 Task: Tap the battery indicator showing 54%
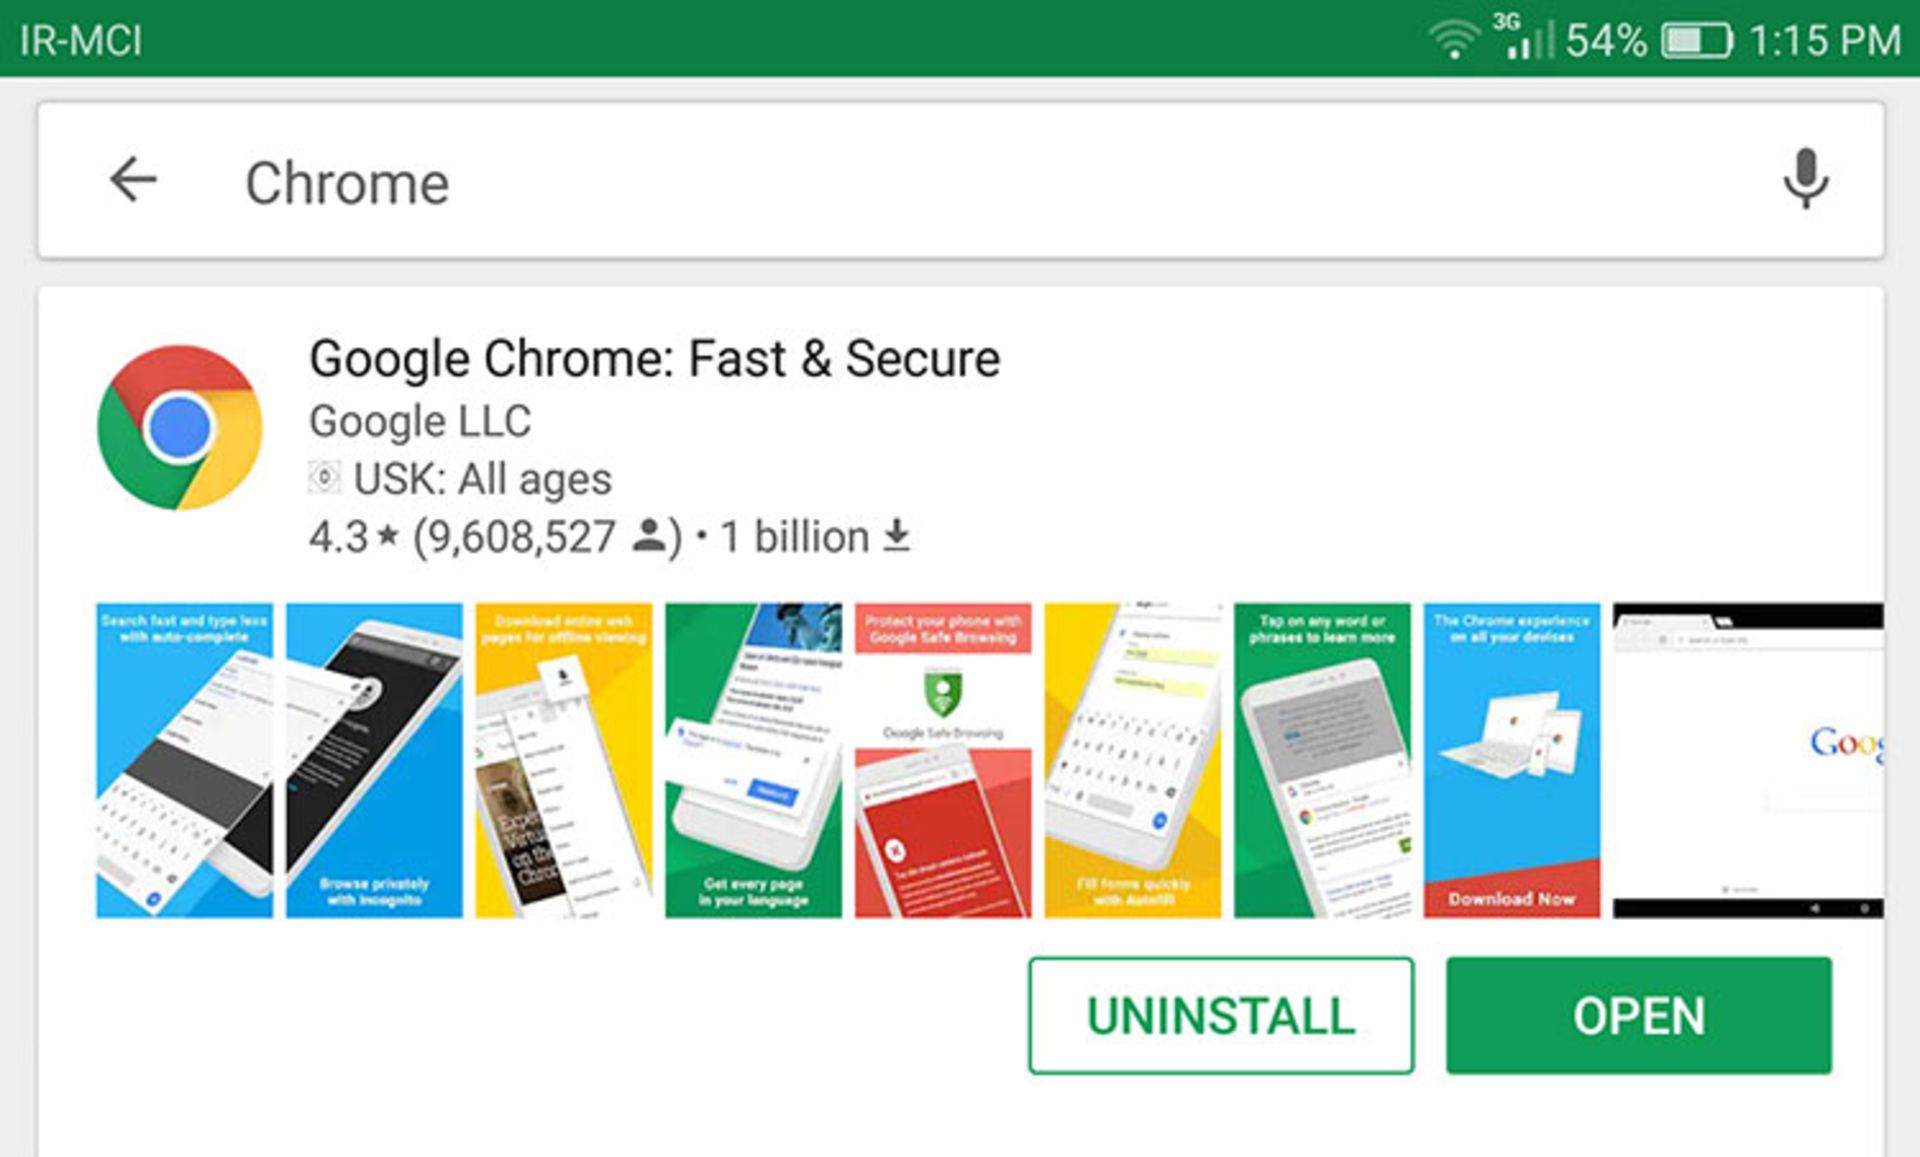point(1690,38)
